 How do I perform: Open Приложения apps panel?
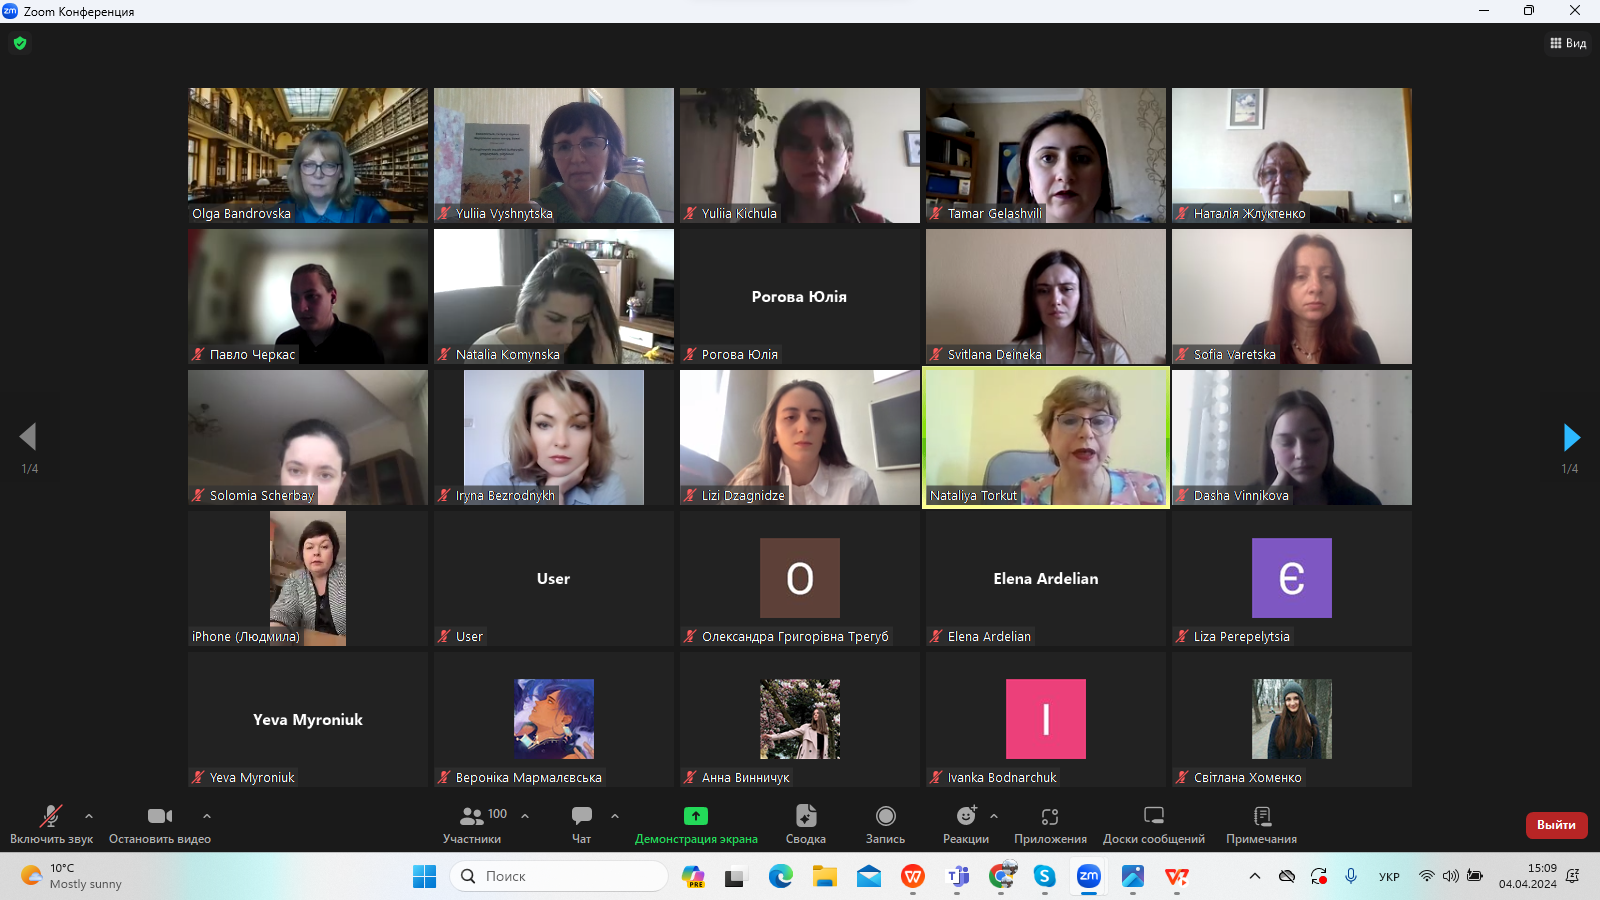click(1050, 824)
